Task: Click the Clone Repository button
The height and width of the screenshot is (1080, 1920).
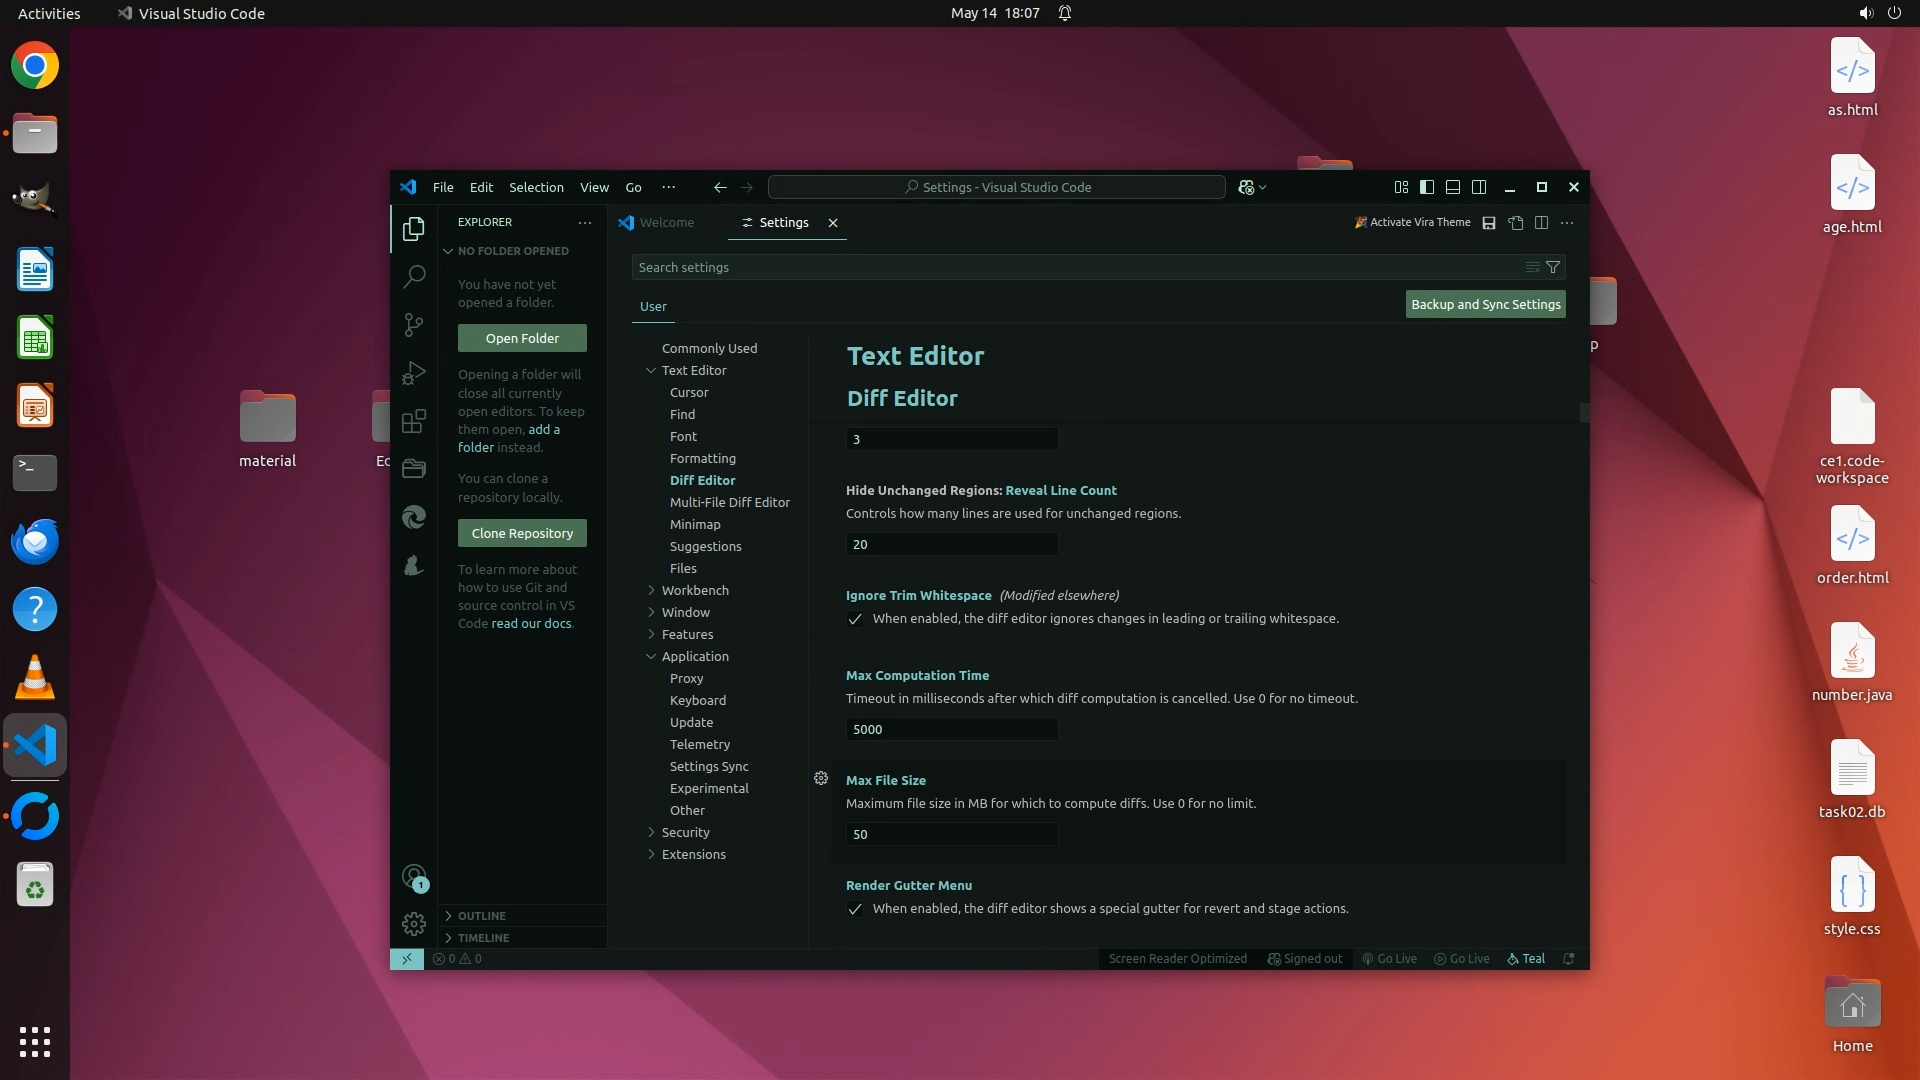Action: (x=522, y=533)
